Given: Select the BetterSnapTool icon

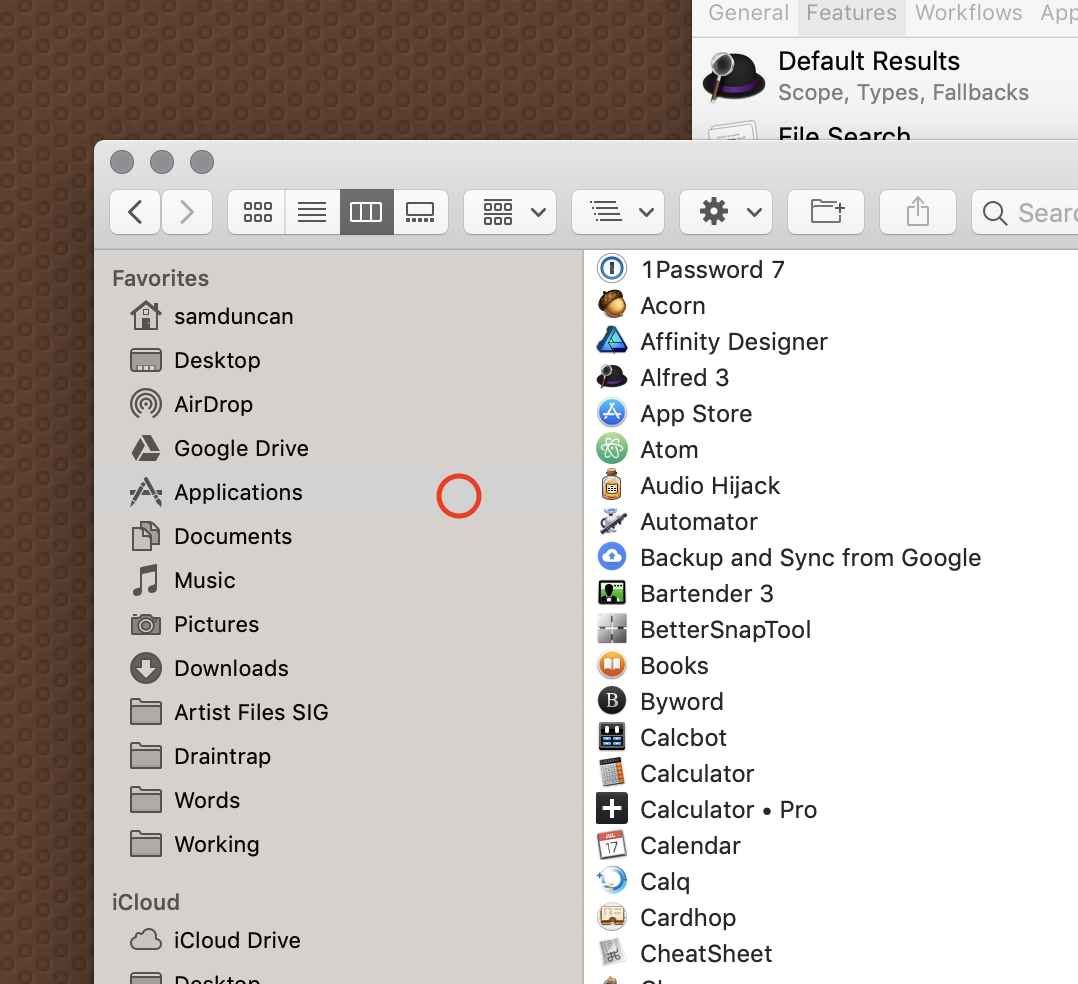Looking at the screenshot, I should tap(612, 629).
